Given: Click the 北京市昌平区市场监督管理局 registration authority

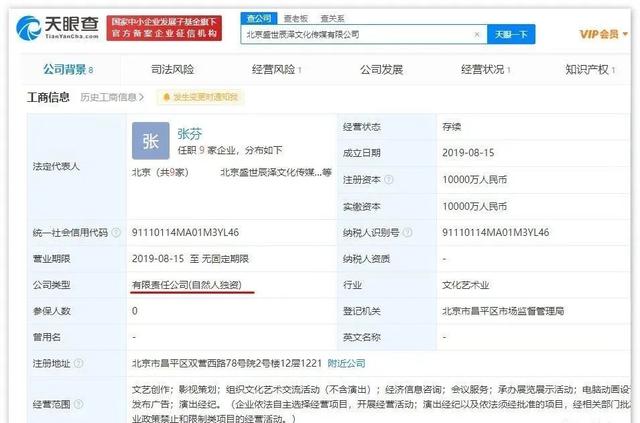Looking at the screenshot, I should point(503,311).
